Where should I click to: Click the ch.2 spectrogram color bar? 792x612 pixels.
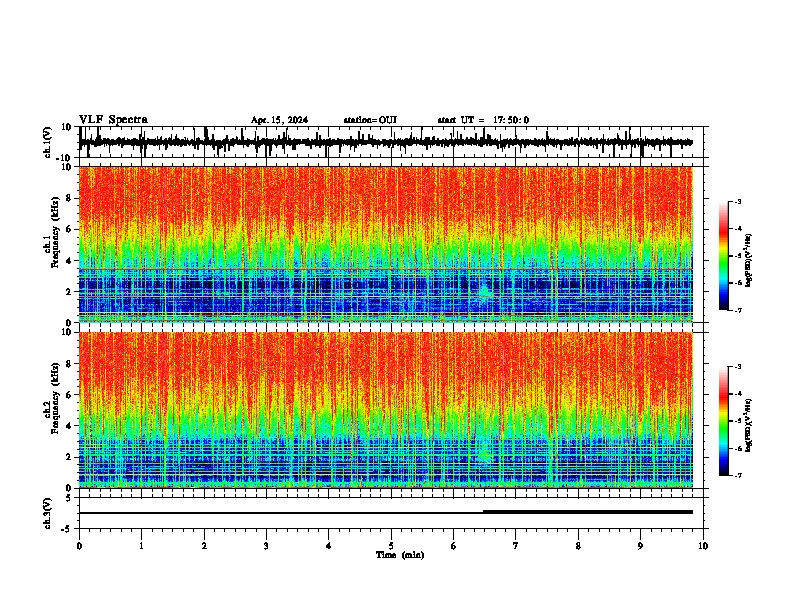click(x=724, y=421)
